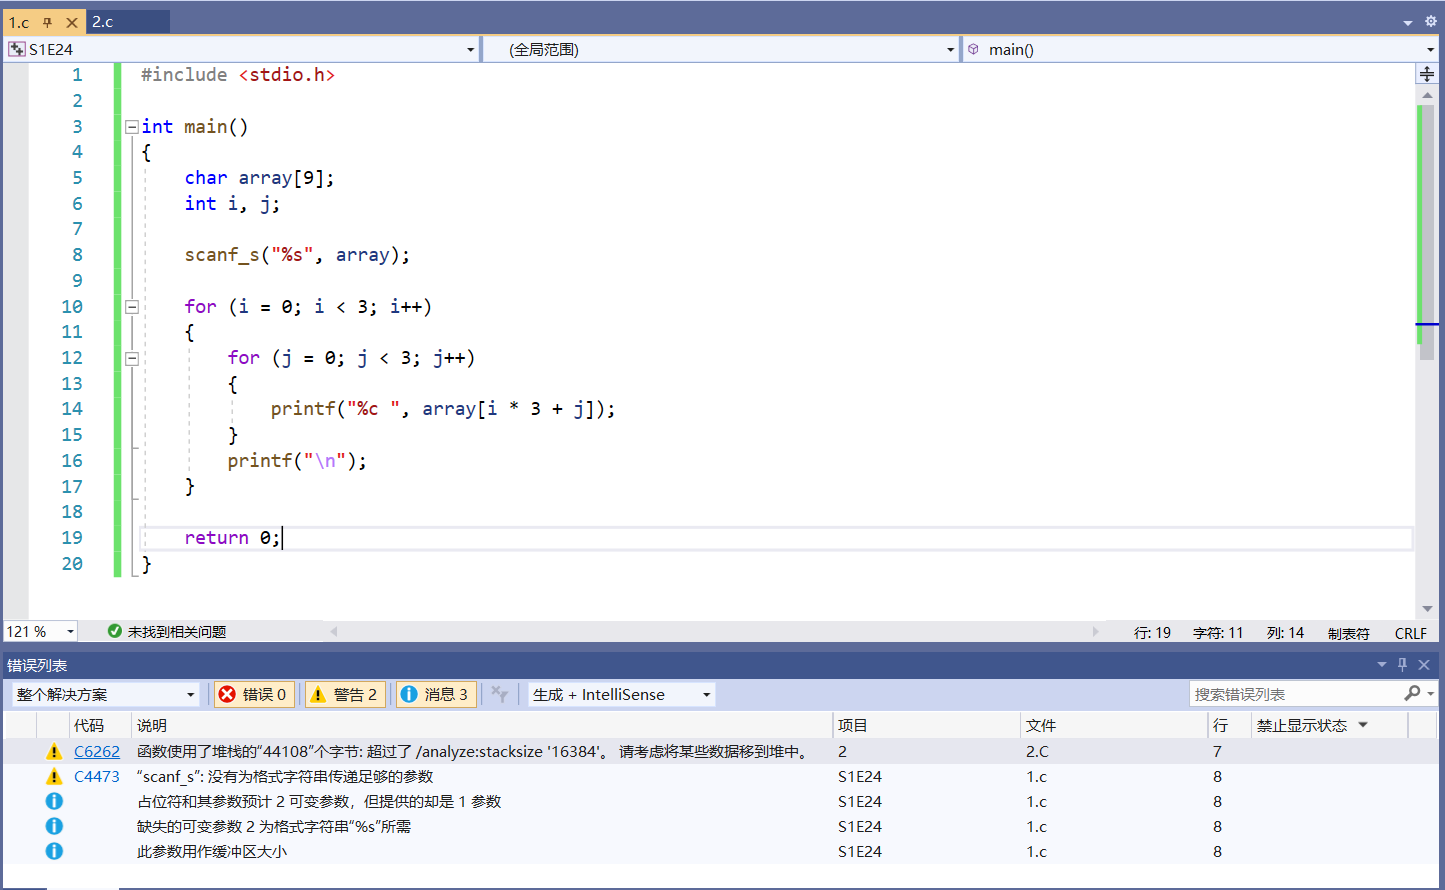Click the 2.C file cell
The height and width of the screenshot is (890, 1445).
1037,751
